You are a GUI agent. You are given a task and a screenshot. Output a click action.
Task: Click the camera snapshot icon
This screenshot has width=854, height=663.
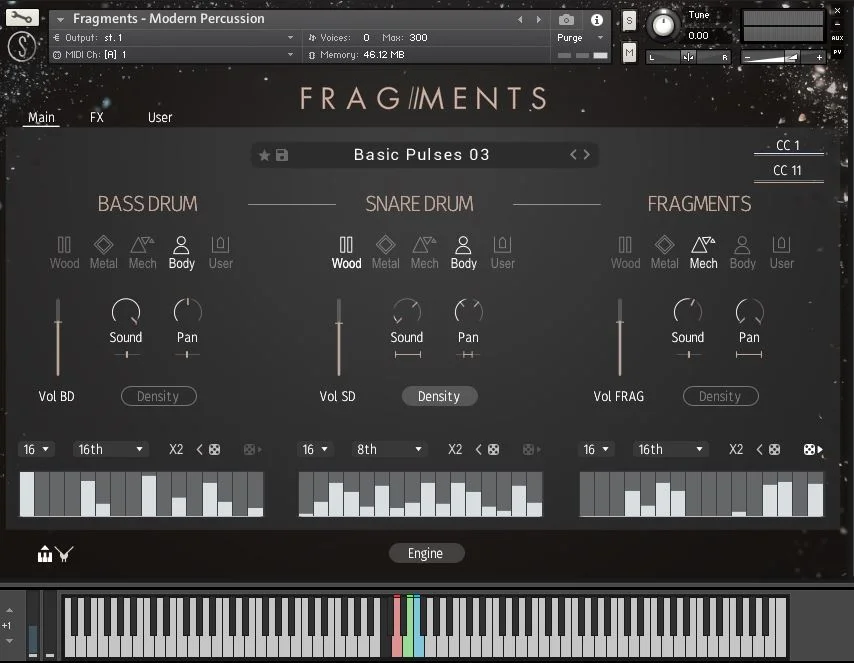[566, 20]
